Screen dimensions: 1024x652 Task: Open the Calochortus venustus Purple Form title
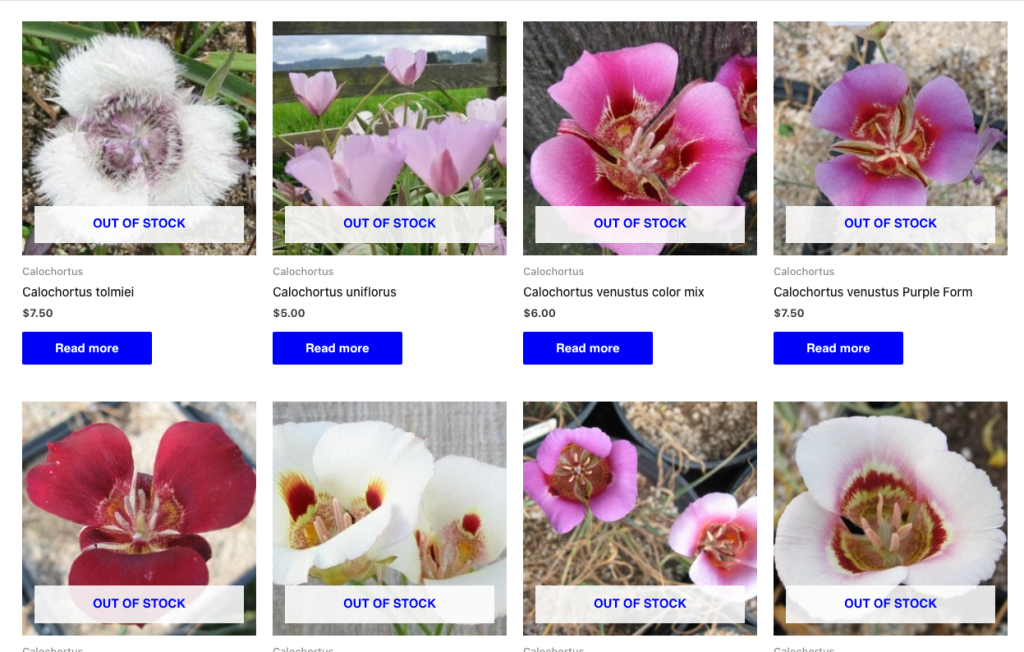[x=873, y=292]
